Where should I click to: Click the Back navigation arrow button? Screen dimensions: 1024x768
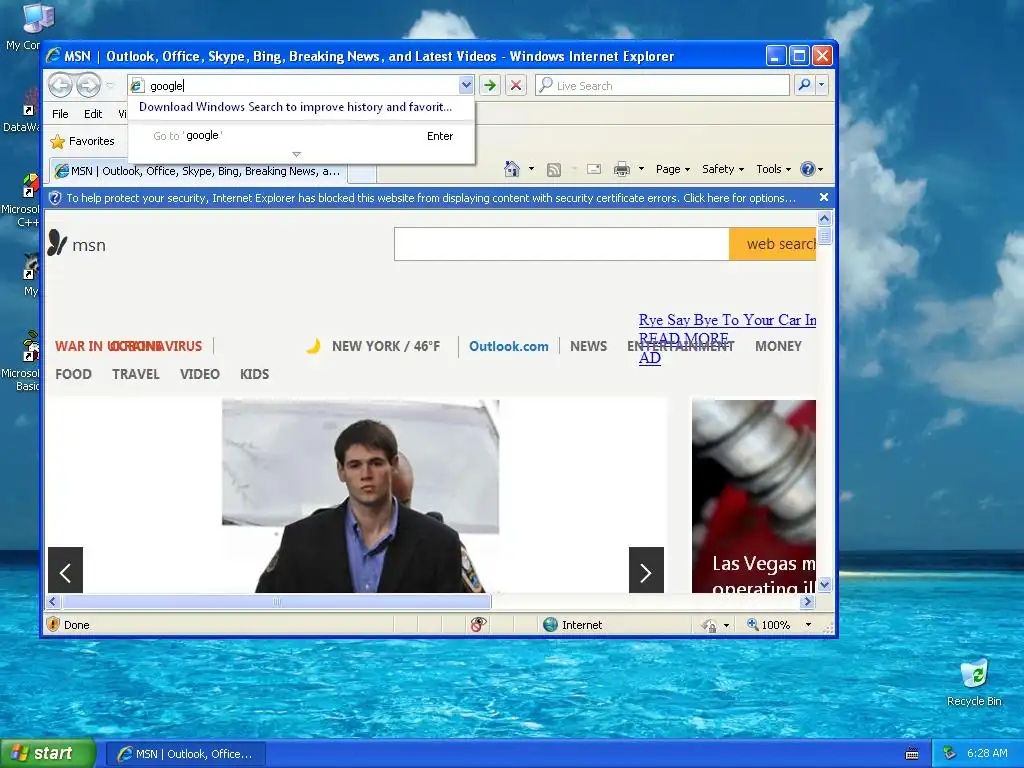coord(60,85)
